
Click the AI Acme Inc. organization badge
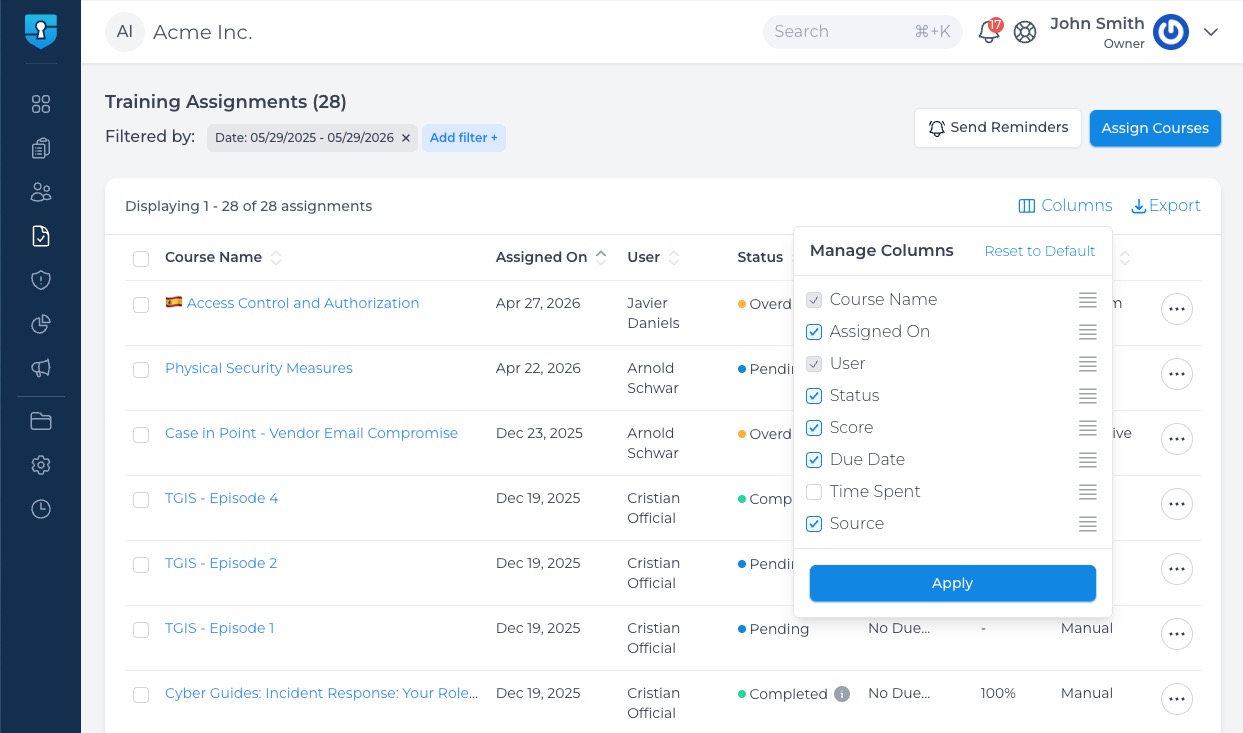pos(125,32)
